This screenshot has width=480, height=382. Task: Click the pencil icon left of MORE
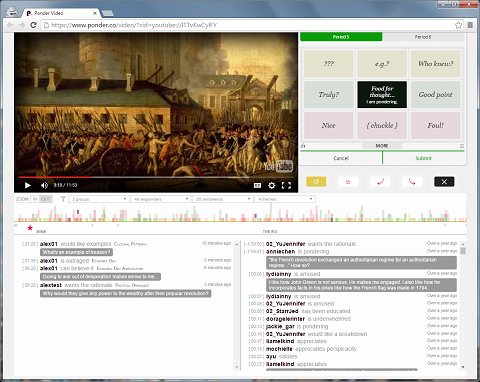[x=303, y=146]
